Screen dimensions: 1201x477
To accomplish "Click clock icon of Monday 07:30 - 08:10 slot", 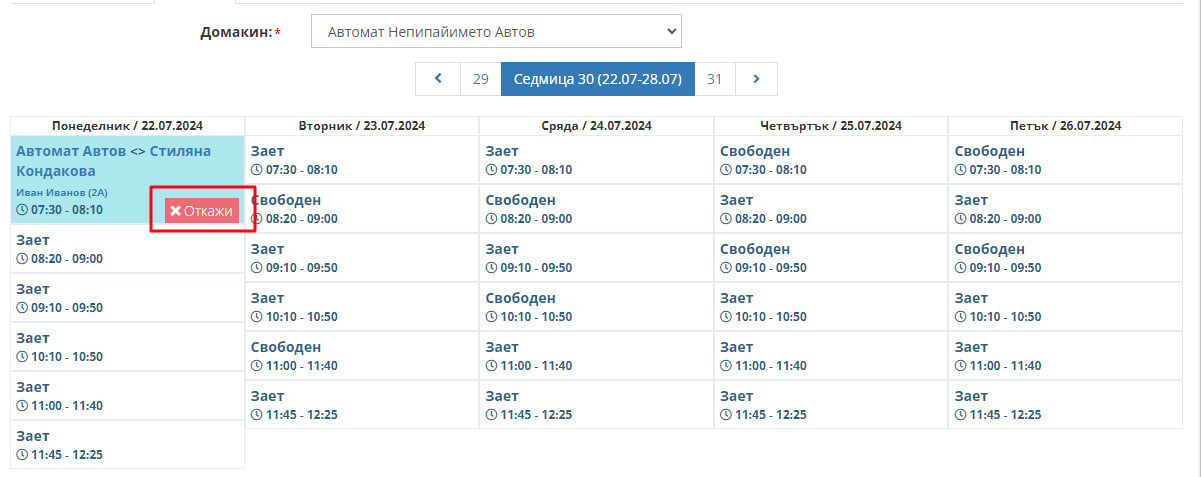I will (x=22, y=210).
